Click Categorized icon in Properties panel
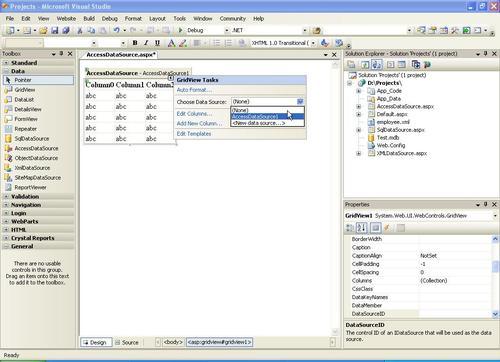Image resolution: width=500 pixels, height=362 pixels. (350, 228)
